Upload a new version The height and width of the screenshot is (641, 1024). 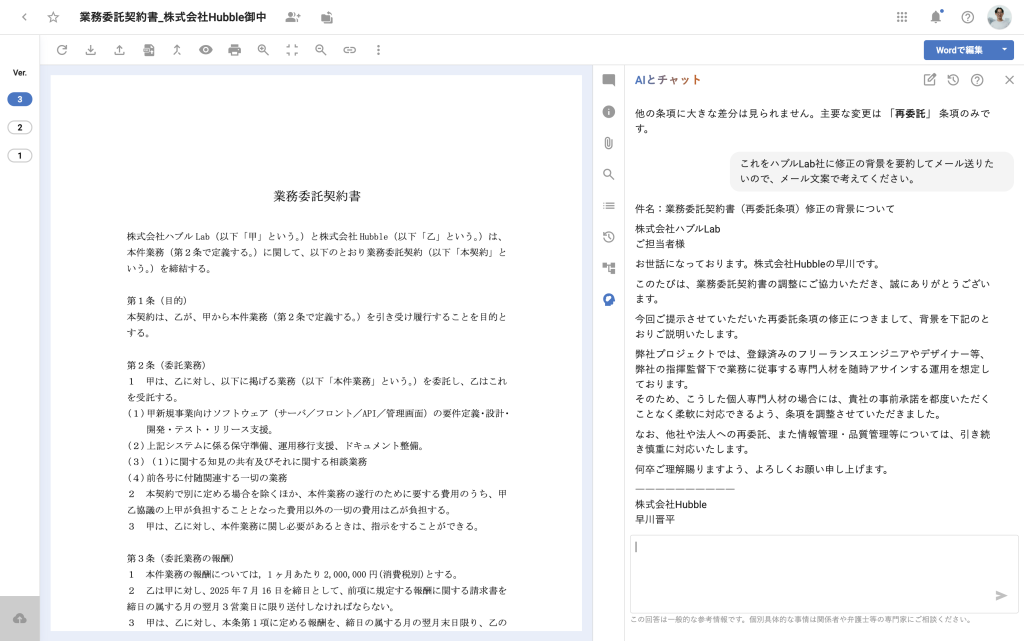[x=120, y=50]
